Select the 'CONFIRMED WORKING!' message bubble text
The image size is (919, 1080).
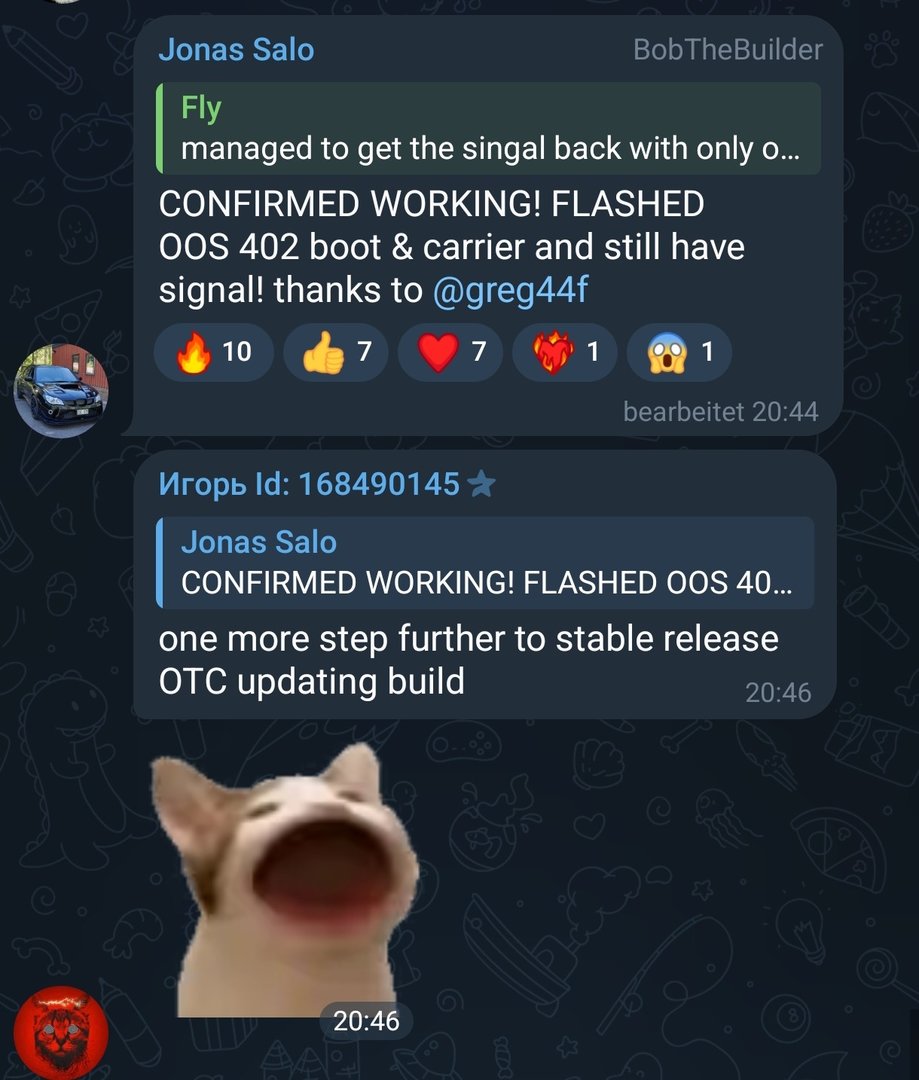(x=451, y=247)
